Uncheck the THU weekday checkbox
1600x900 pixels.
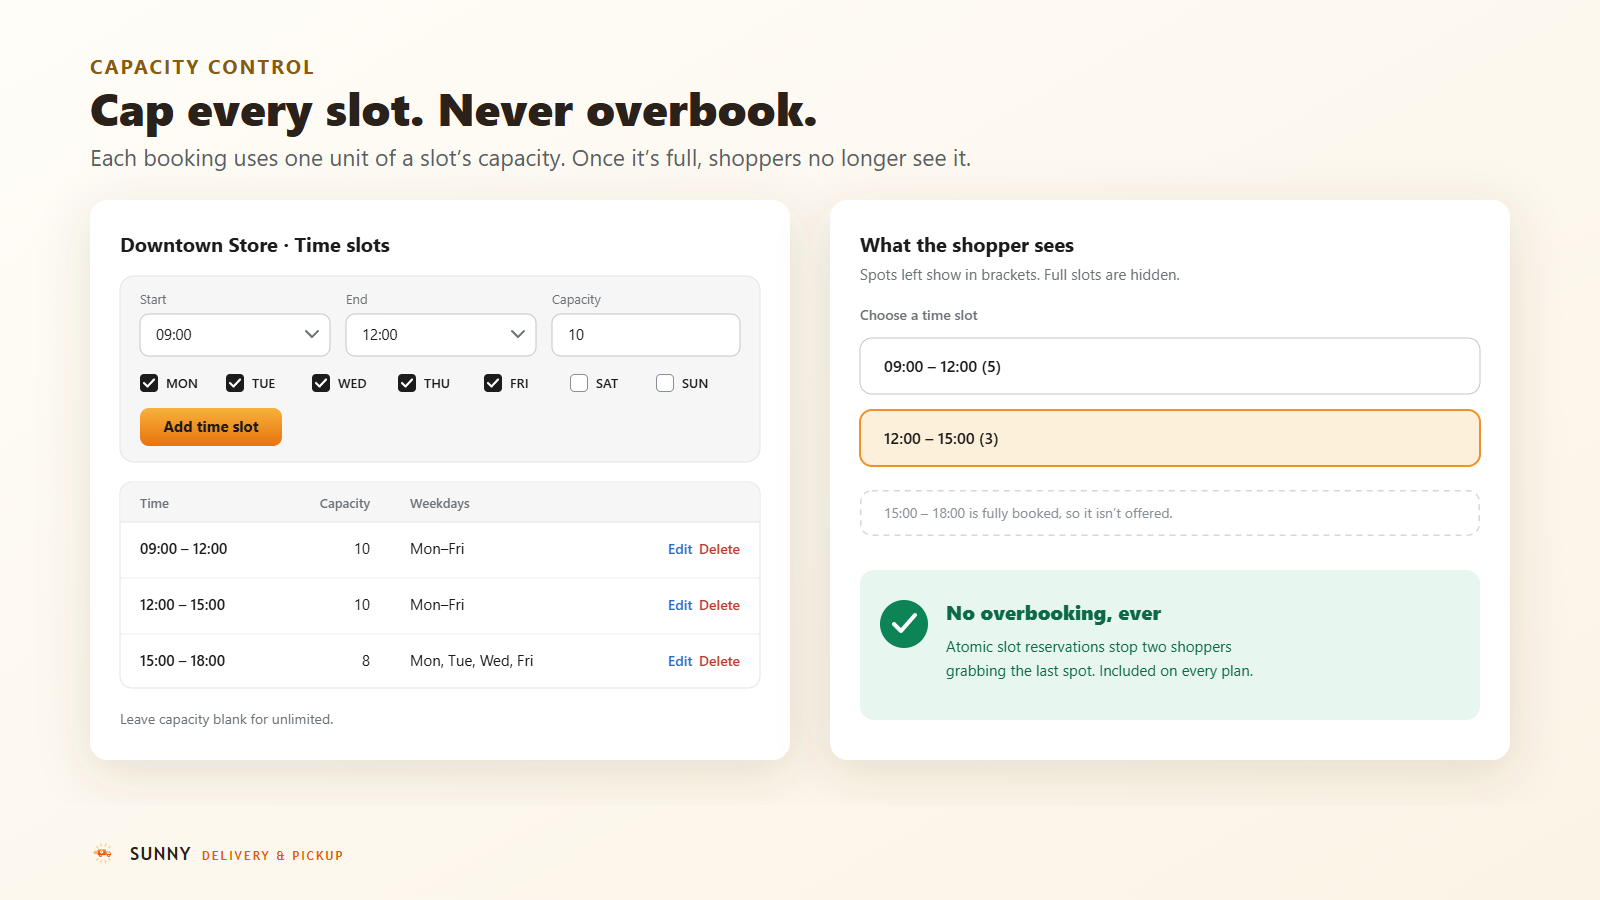click(407, 383)
